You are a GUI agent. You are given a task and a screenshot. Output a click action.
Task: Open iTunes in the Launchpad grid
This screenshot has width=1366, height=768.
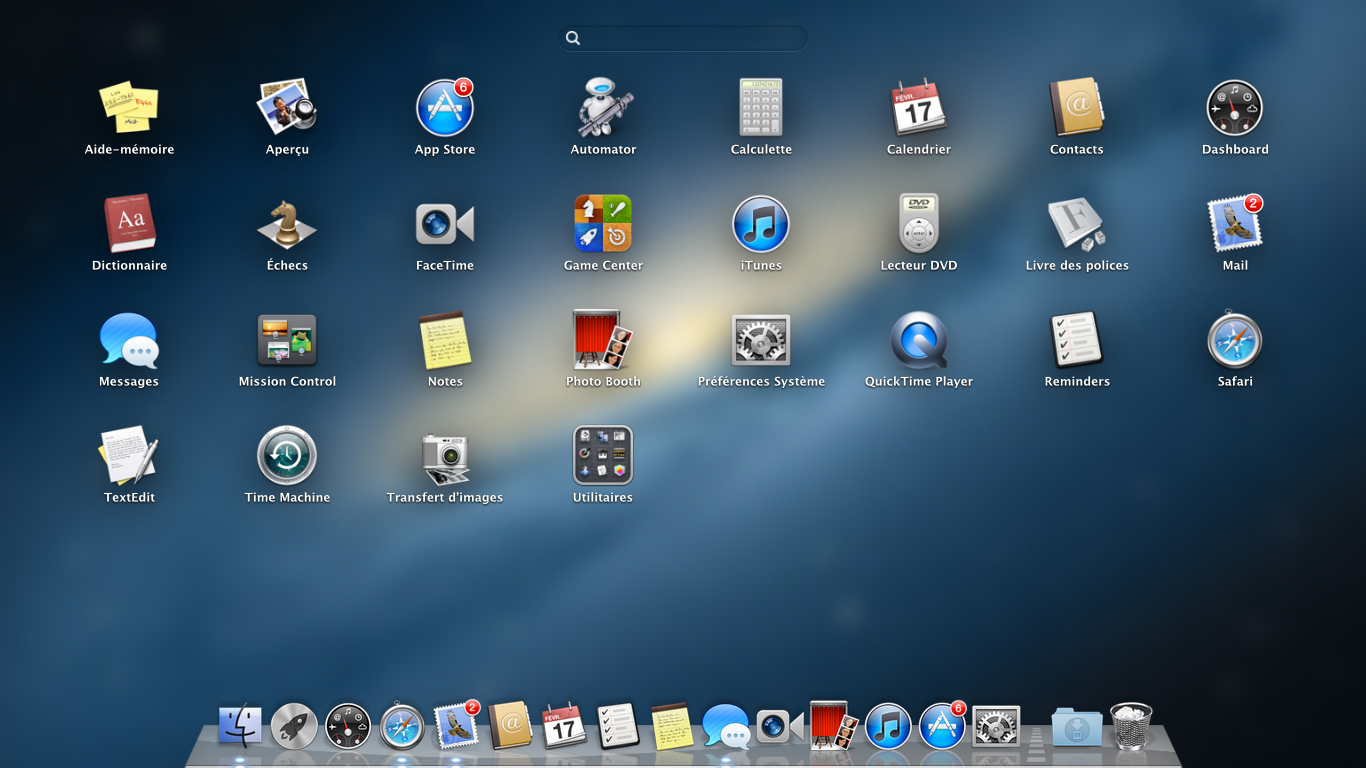761,224
